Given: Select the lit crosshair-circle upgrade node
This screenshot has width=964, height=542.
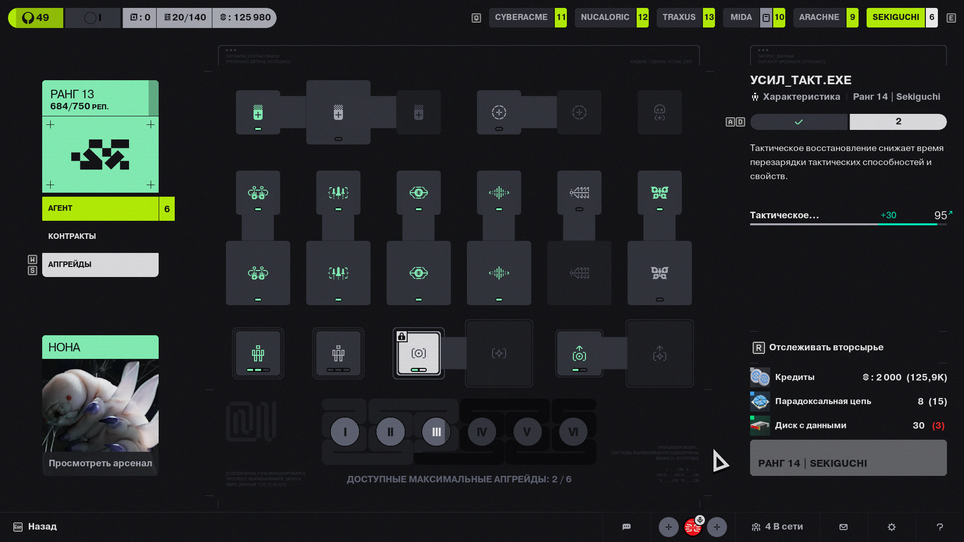Looking at the screenshot, I should click(499, 112).
